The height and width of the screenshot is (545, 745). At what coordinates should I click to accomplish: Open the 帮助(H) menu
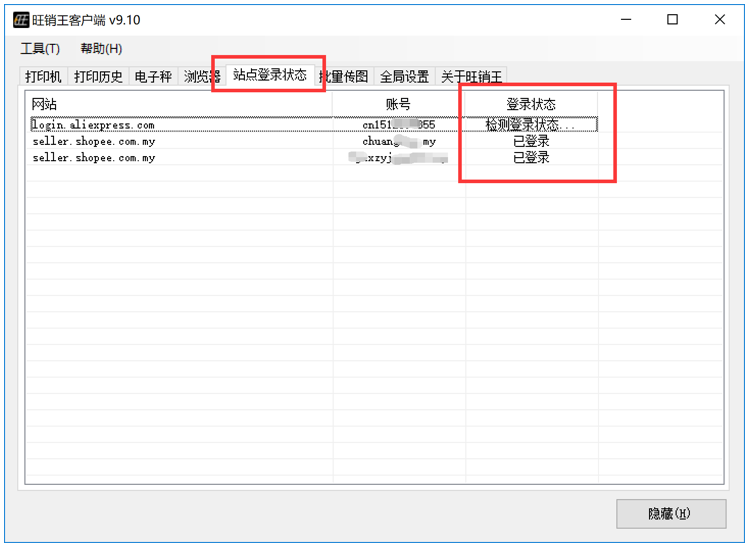tap(101, 48)
